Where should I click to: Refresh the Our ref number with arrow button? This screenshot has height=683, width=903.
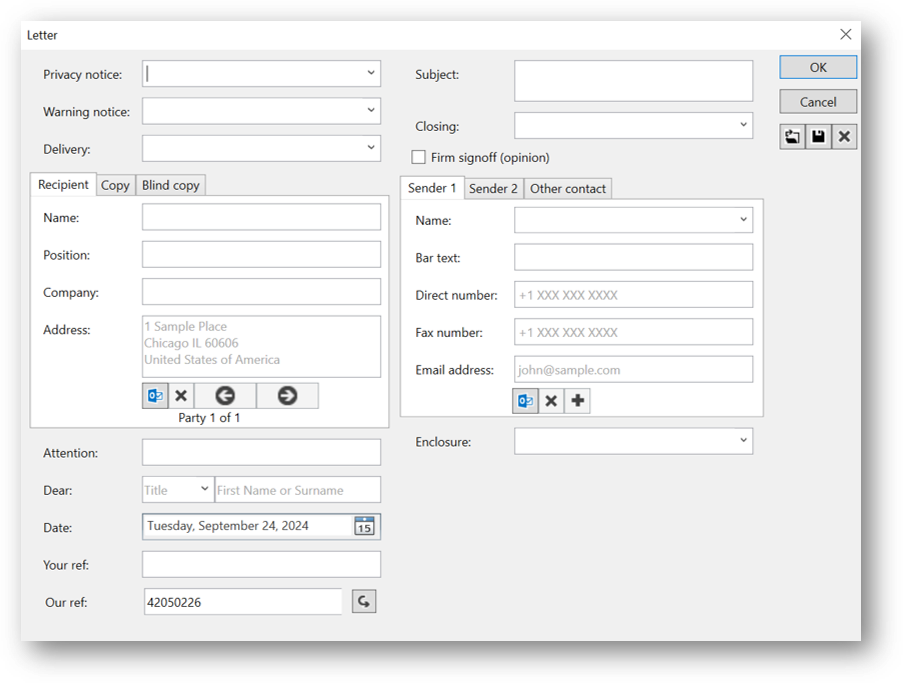364,602
